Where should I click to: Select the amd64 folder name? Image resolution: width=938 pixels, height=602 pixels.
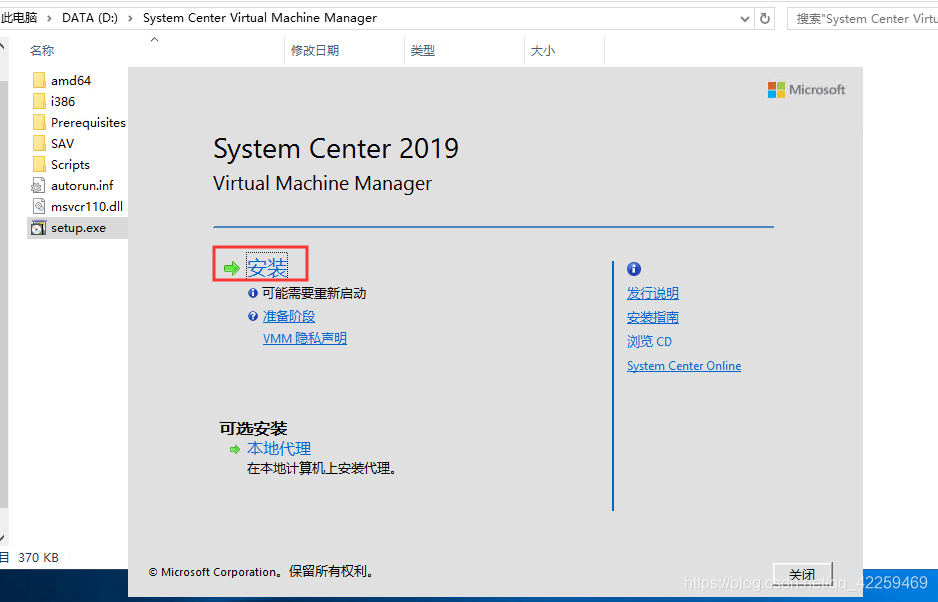tap(71, 80)
